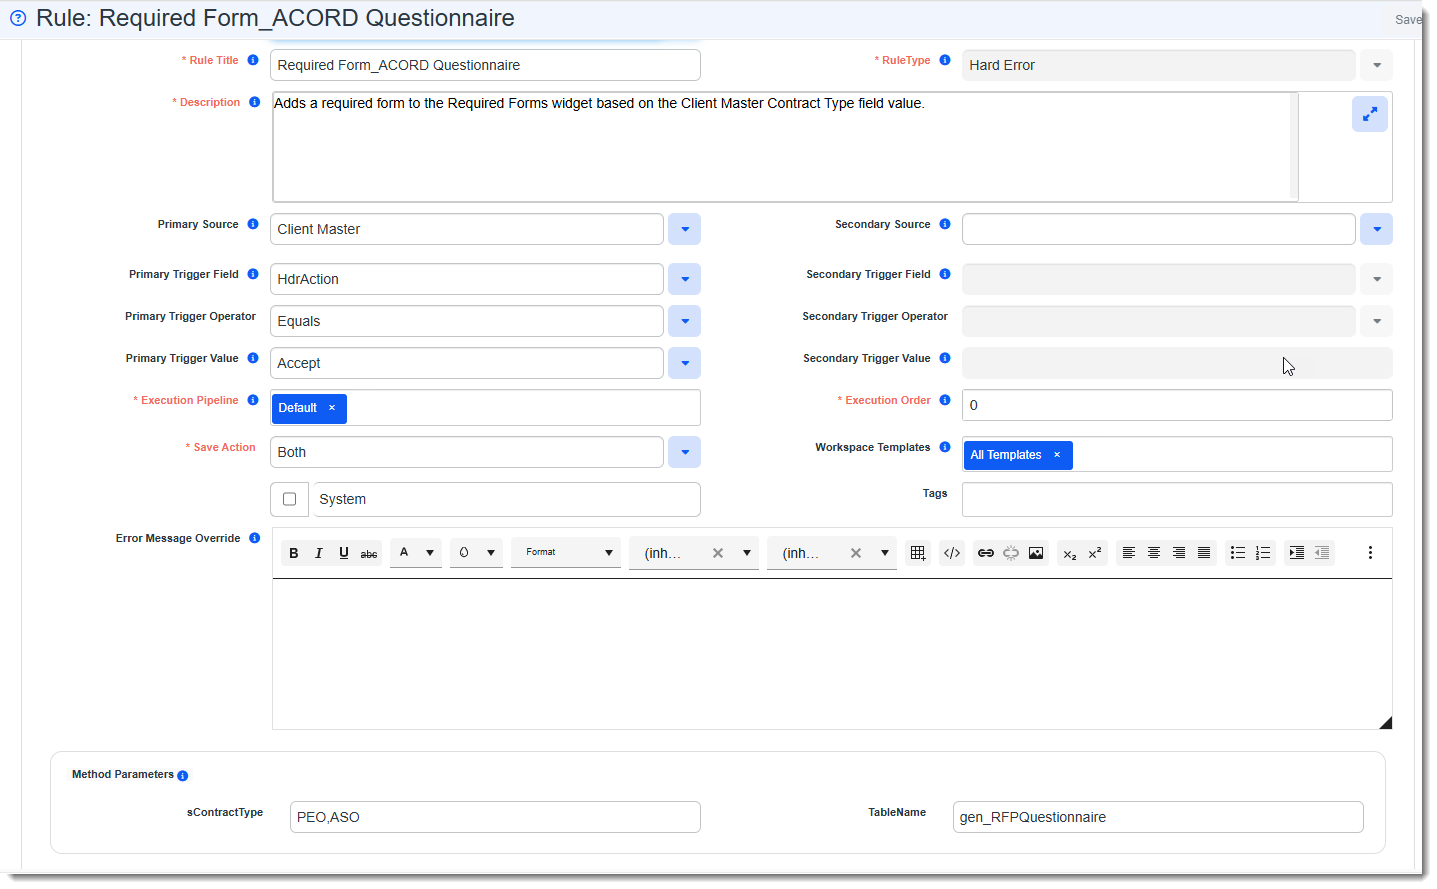1437x889 pixels.
Task: Click the Save link in the top corner
Action: (x=1408, y=19)
